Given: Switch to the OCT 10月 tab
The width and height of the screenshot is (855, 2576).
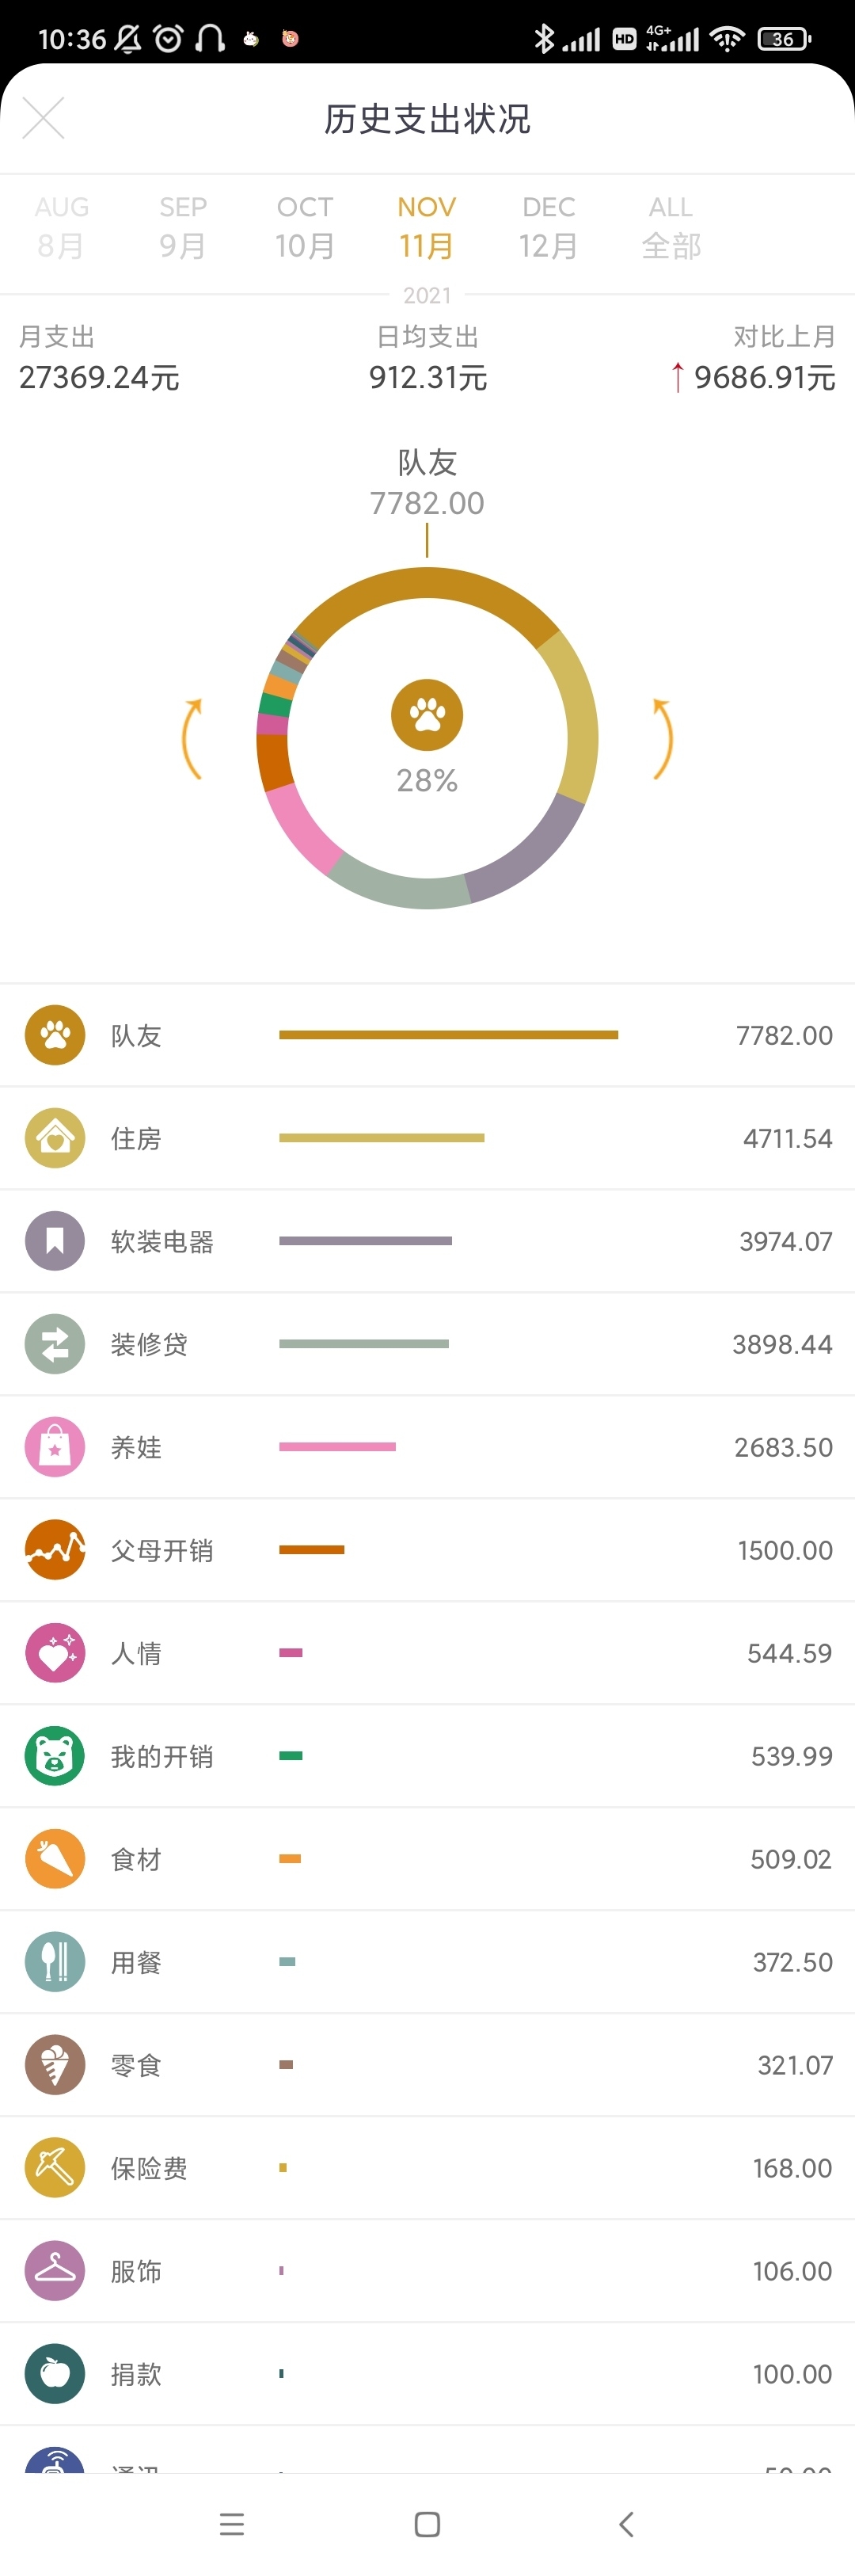Looking at the screenshot, I should coord(305,227).
